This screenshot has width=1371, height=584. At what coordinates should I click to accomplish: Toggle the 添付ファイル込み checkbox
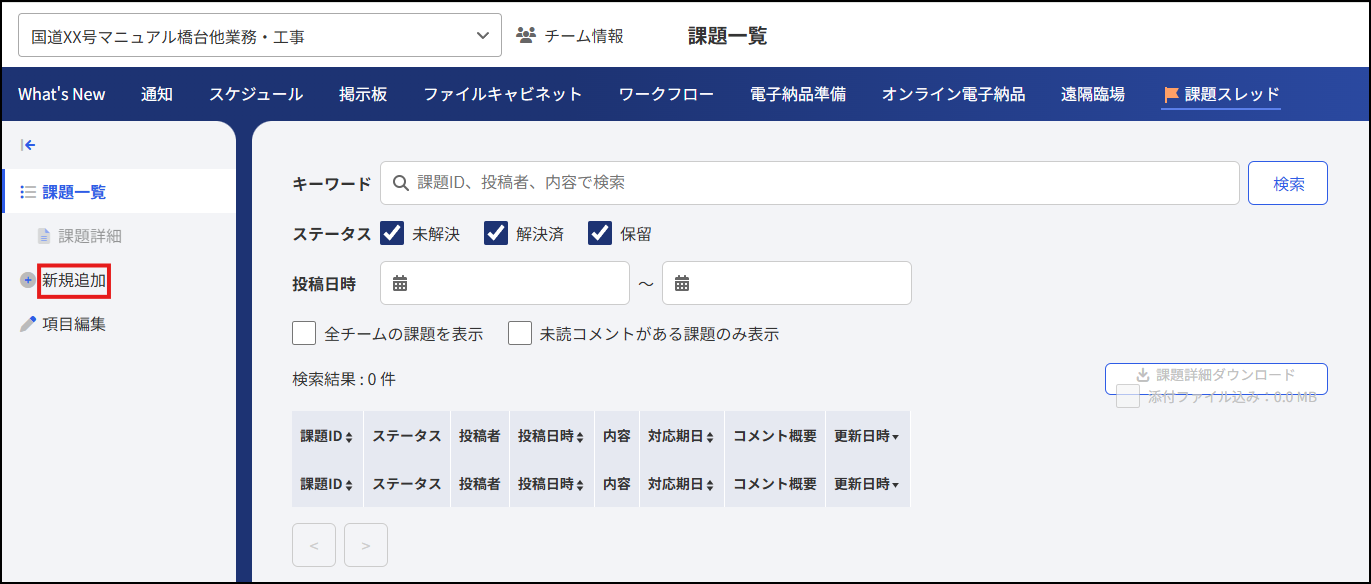point(1128,397)
